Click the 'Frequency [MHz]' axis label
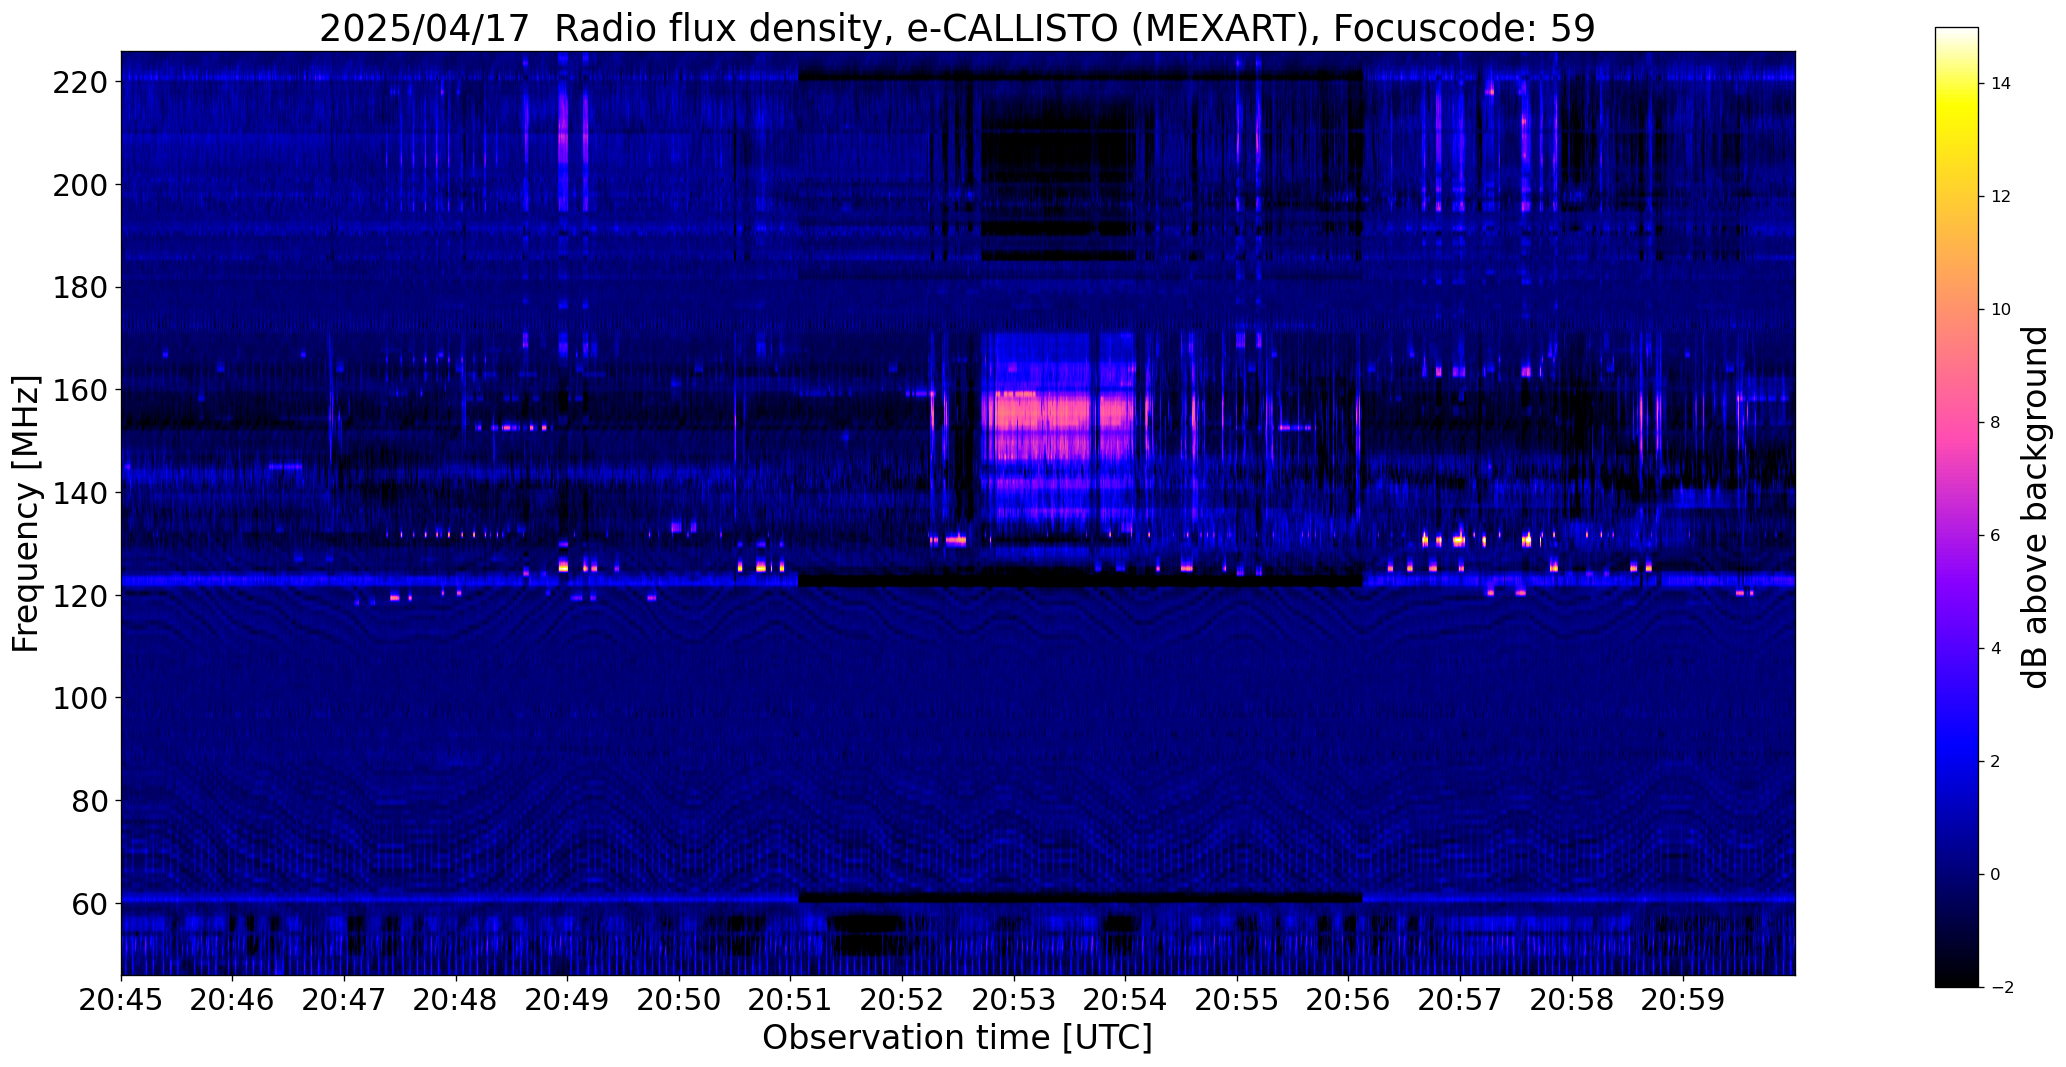 25,514
